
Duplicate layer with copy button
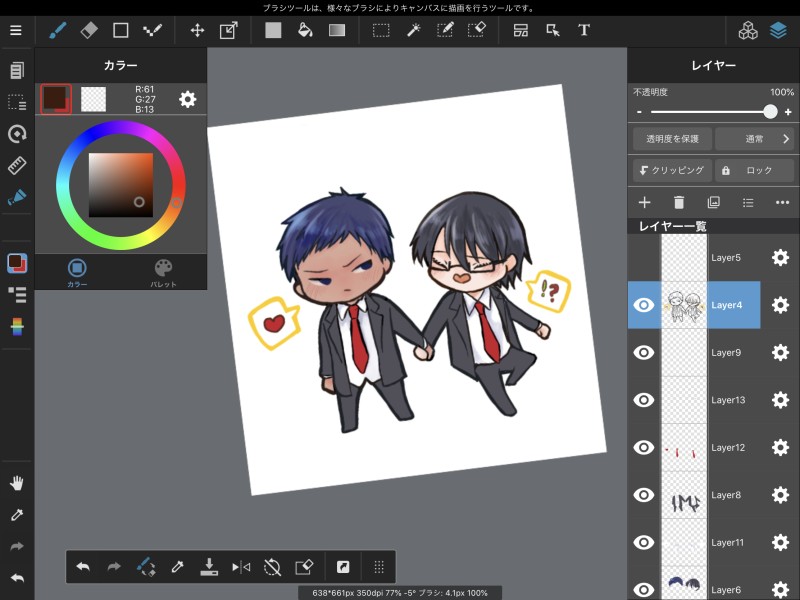(x=713, y=203)
